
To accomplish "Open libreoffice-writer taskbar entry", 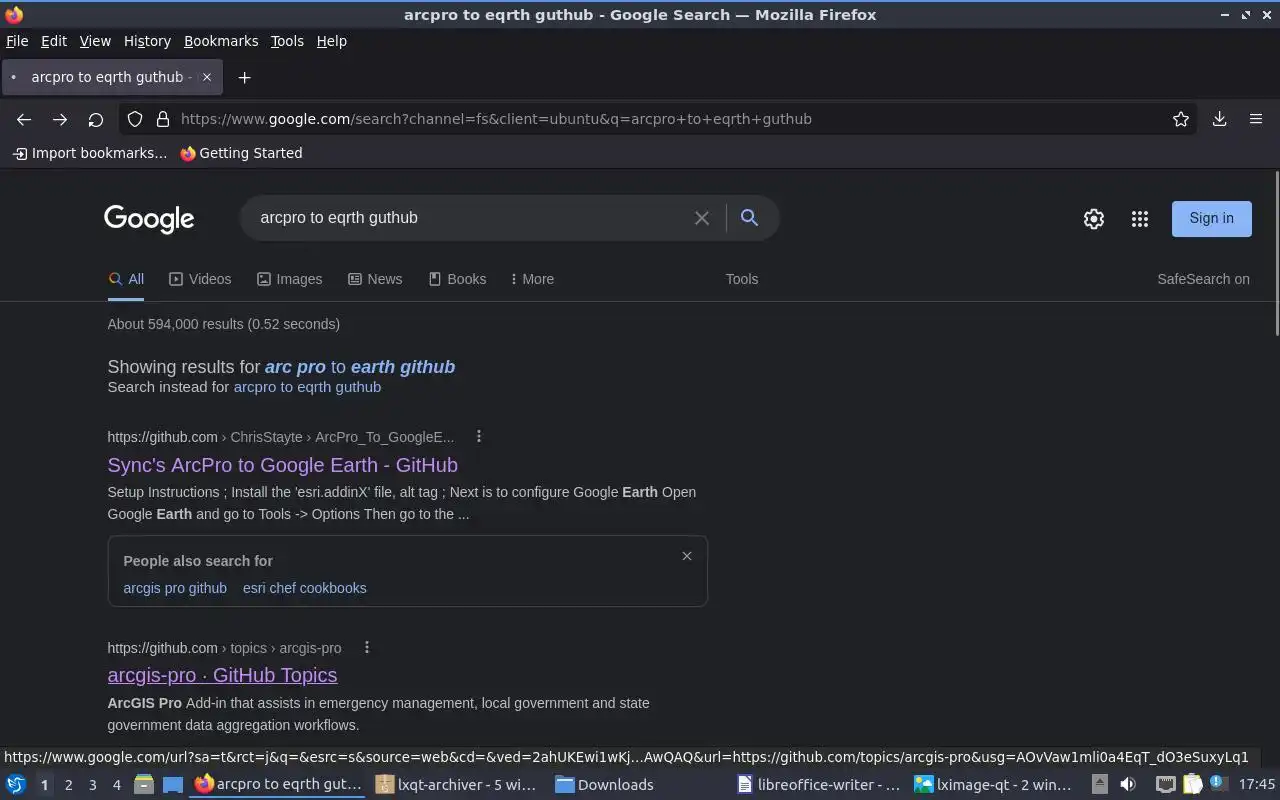I will 820,785.
